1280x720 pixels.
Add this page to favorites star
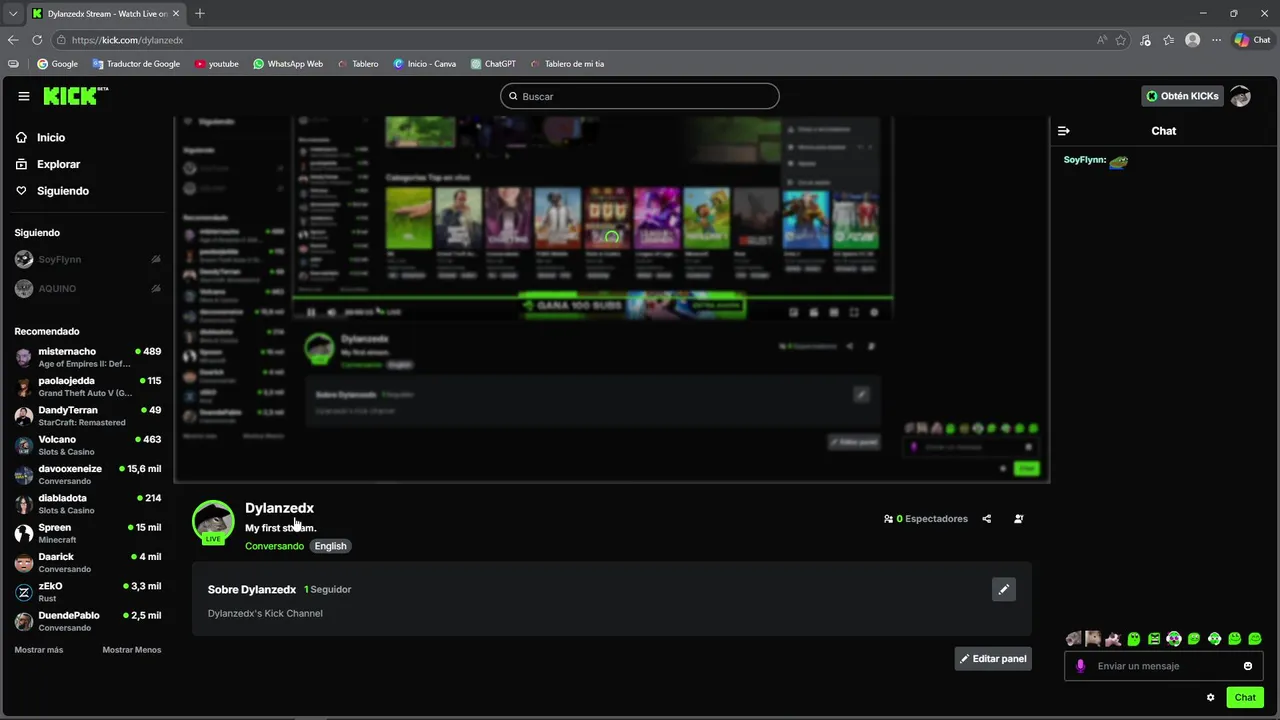1121,40
